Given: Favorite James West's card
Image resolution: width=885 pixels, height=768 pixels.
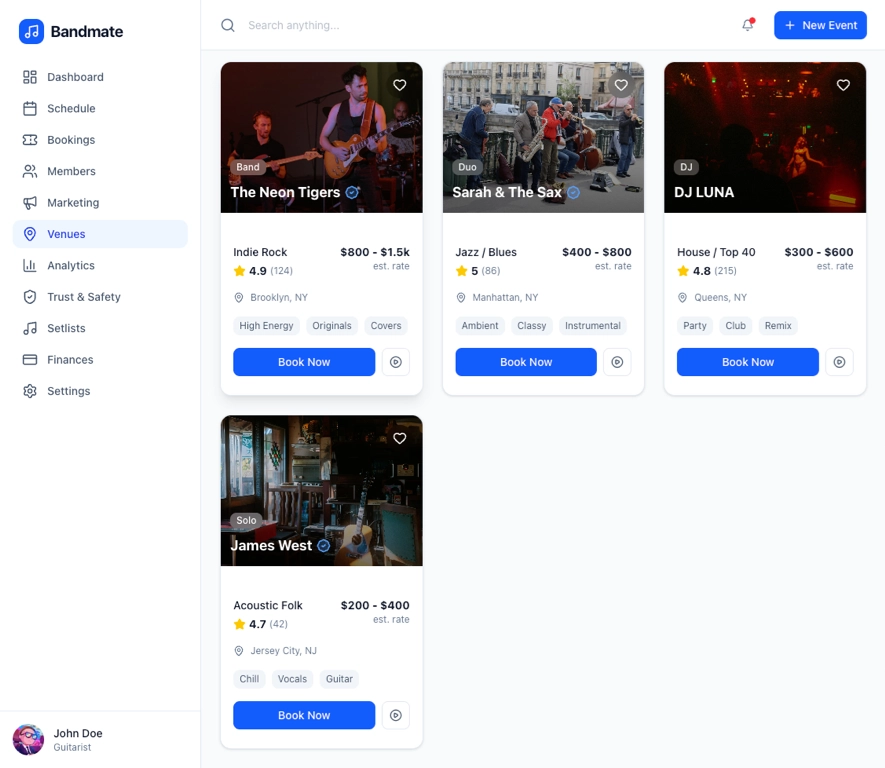Looking at the screenshot, I should (399, 438).
